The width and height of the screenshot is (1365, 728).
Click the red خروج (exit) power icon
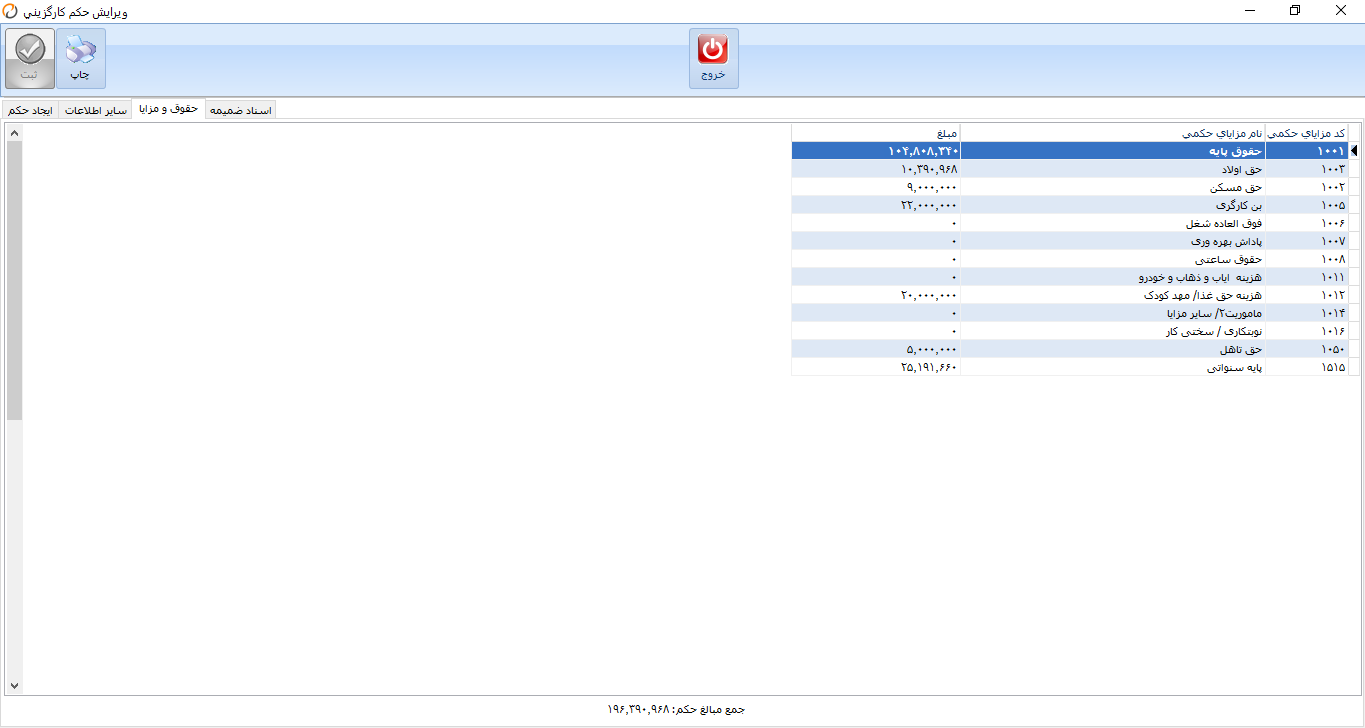[x=713, y=49]
